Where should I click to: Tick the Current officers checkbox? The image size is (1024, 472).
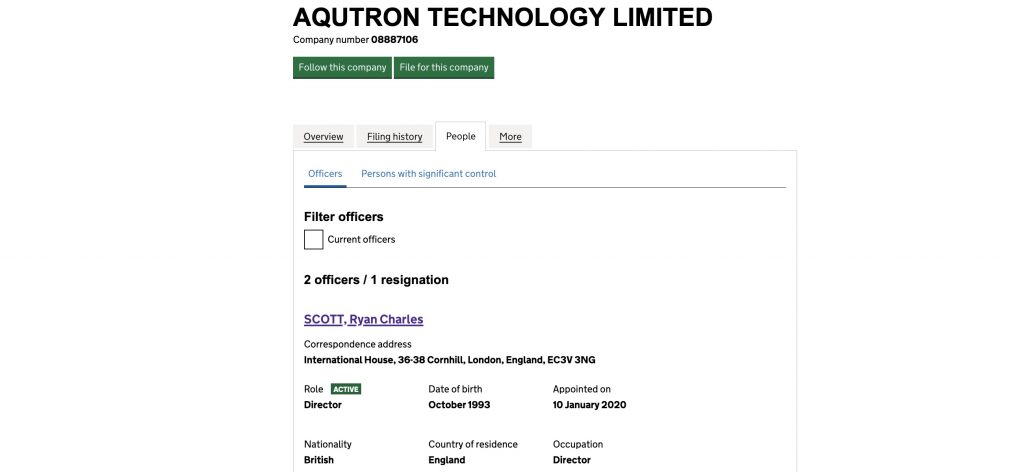click(x=313, y=240)
